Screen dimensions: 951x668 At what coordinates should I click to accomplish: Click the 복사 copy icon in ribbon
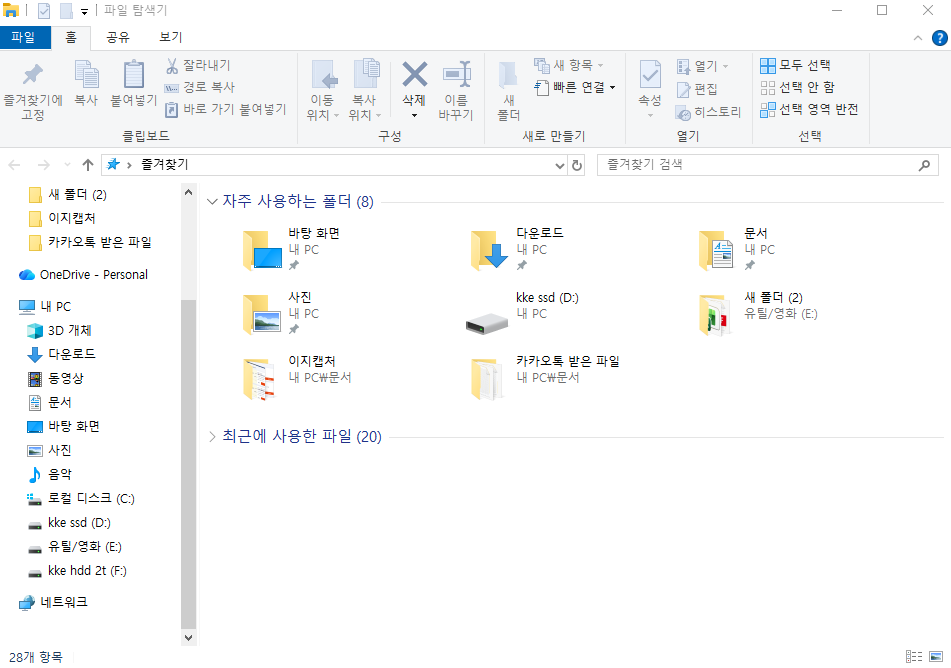[86, 76]
